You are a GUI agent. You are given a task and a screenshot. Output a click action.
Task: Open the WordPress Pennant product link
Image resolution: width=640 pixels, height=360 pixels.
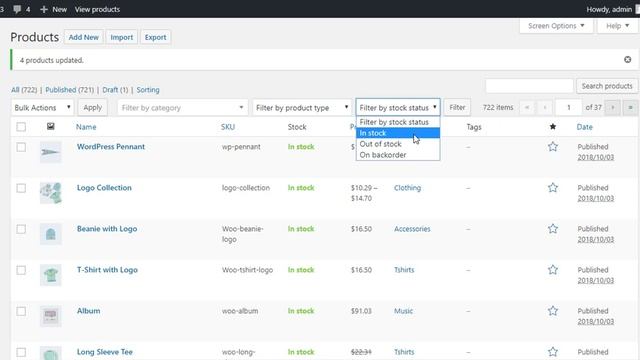[x=111, y=147]
